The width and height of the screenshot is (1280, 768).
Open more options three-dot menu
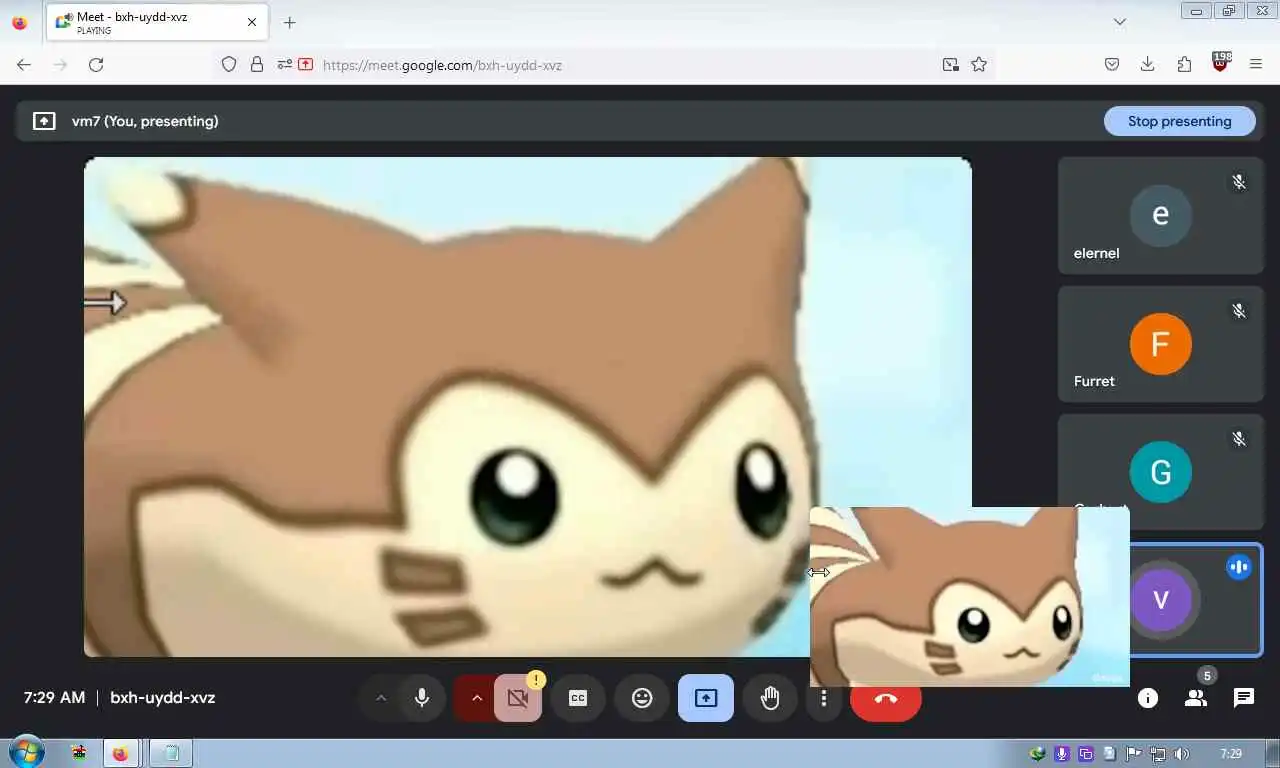823,698
